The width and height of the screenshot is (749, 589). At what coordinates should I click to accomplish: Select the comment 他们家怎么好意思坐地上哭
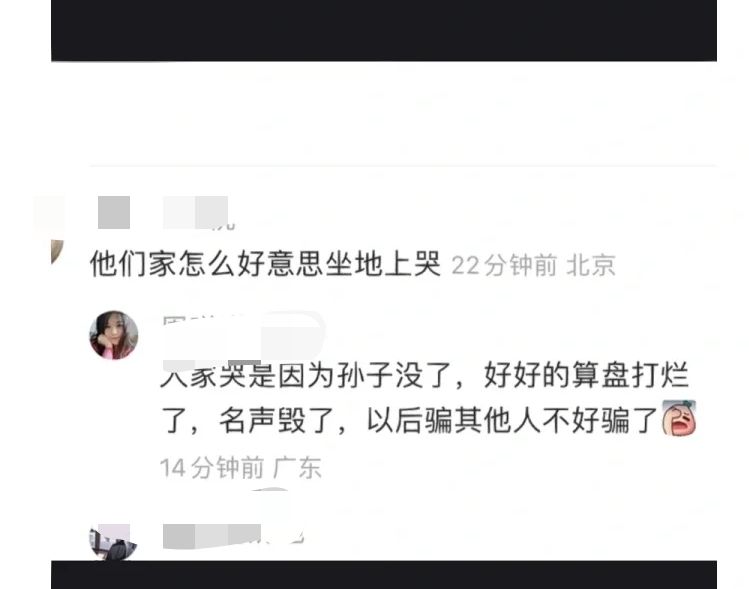[265, 264]
